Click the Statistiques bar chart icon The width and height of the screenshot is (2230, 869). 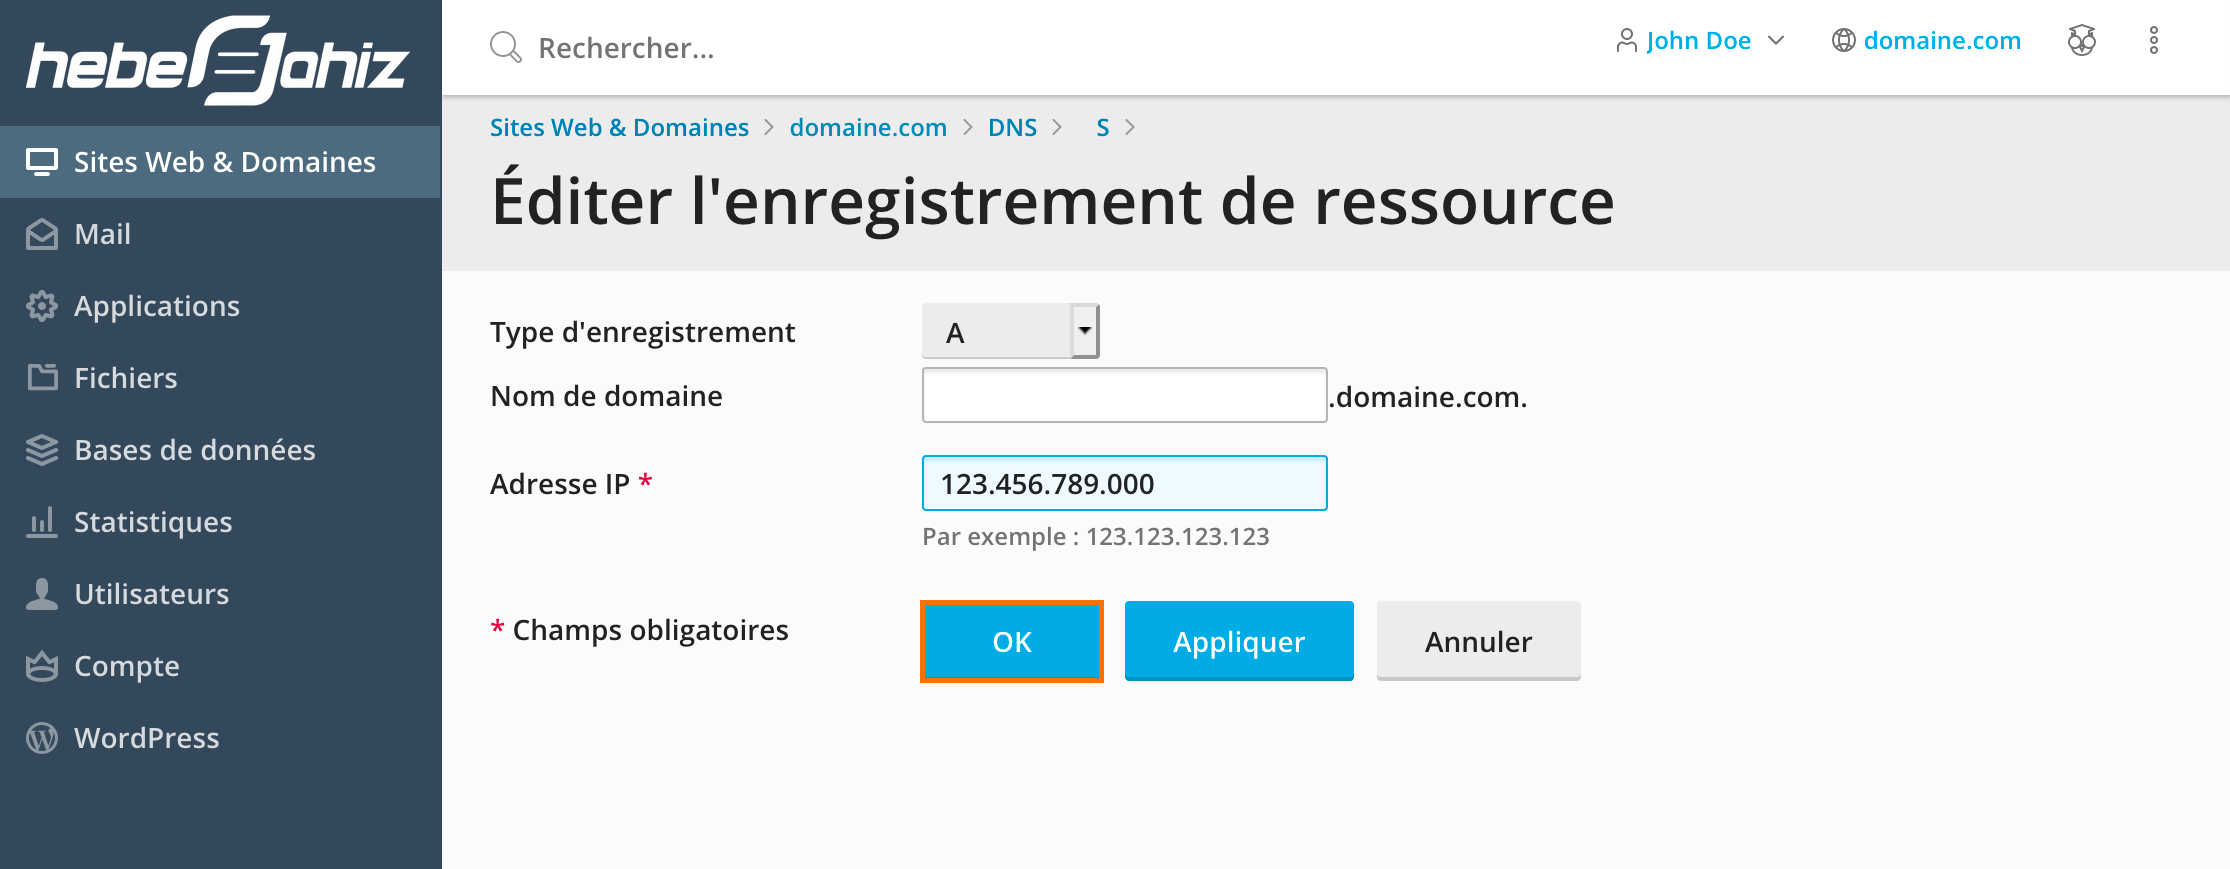(42, 522)
